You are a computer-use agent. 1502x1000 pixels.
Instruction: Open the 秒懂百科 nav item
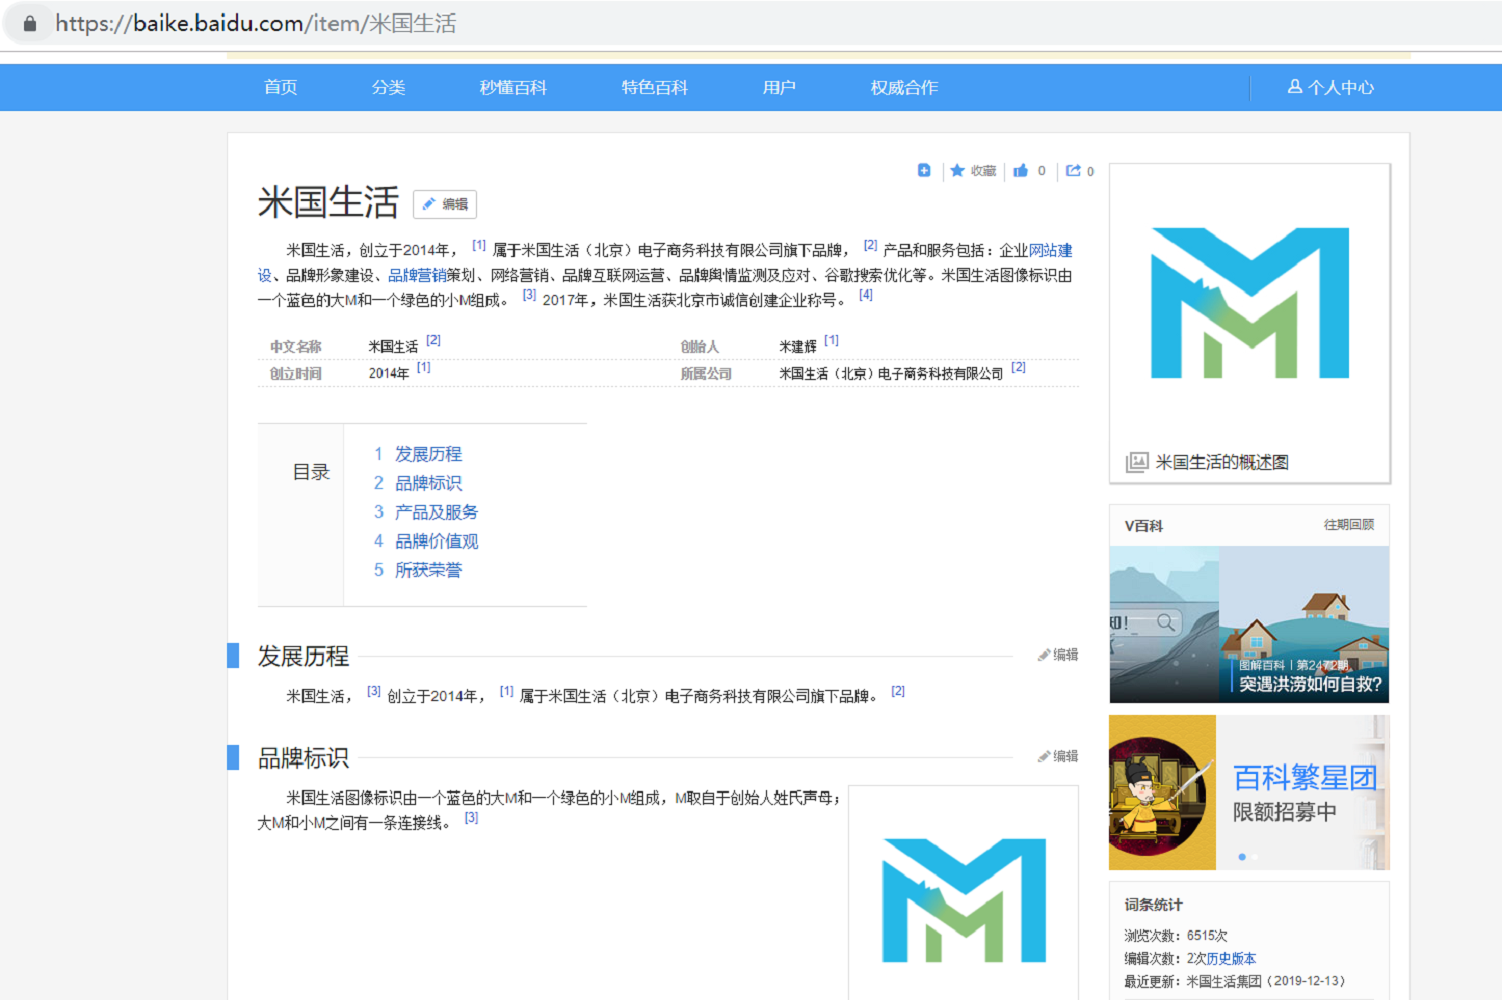513,87
